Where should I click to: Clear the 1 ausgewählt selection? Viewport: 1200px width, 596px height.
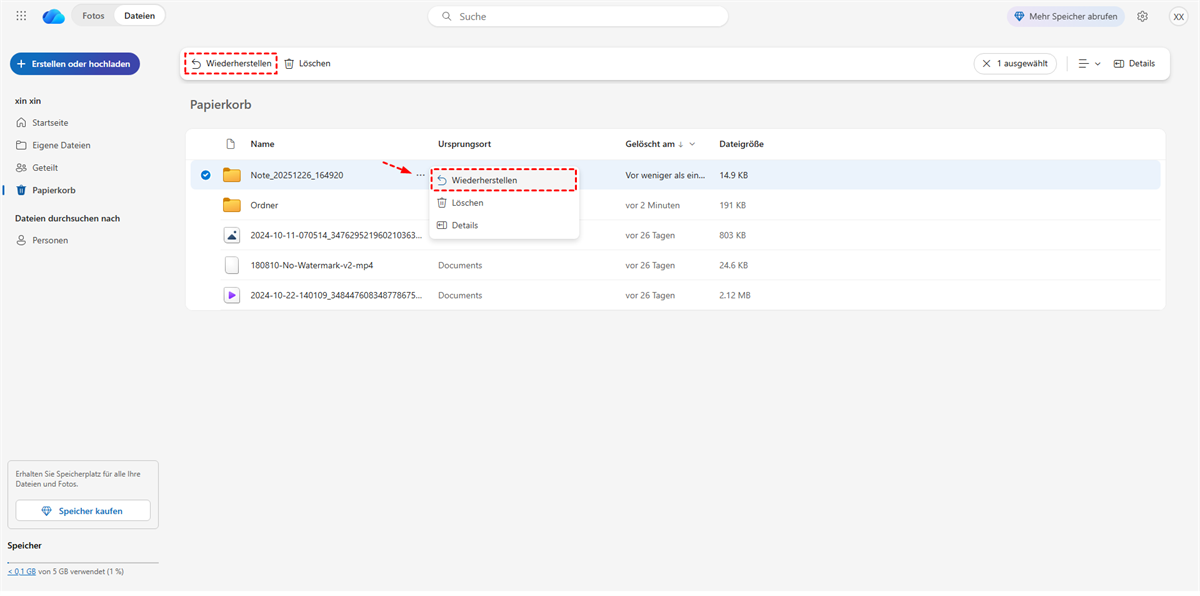pyautogui.click(x=1014, y=63)
